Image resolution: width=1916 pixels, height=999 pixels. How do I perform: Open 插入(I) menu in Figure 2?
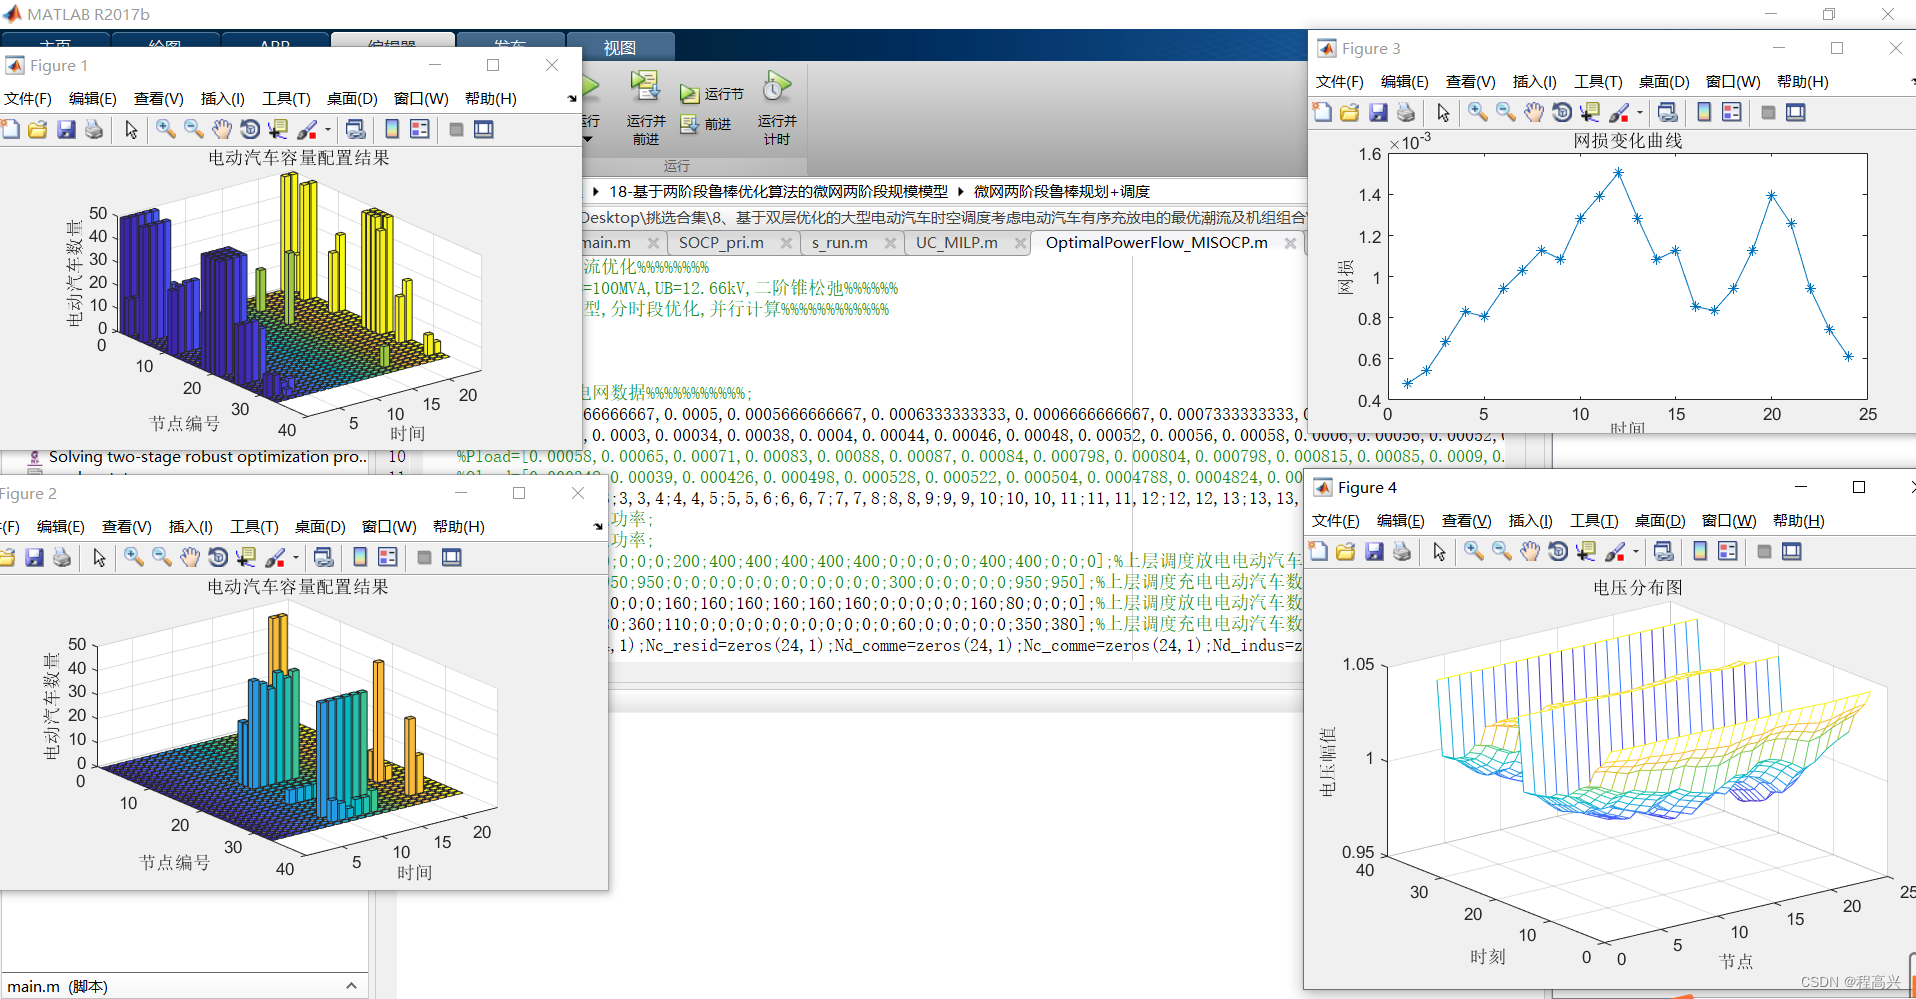(x=190, y=526)
